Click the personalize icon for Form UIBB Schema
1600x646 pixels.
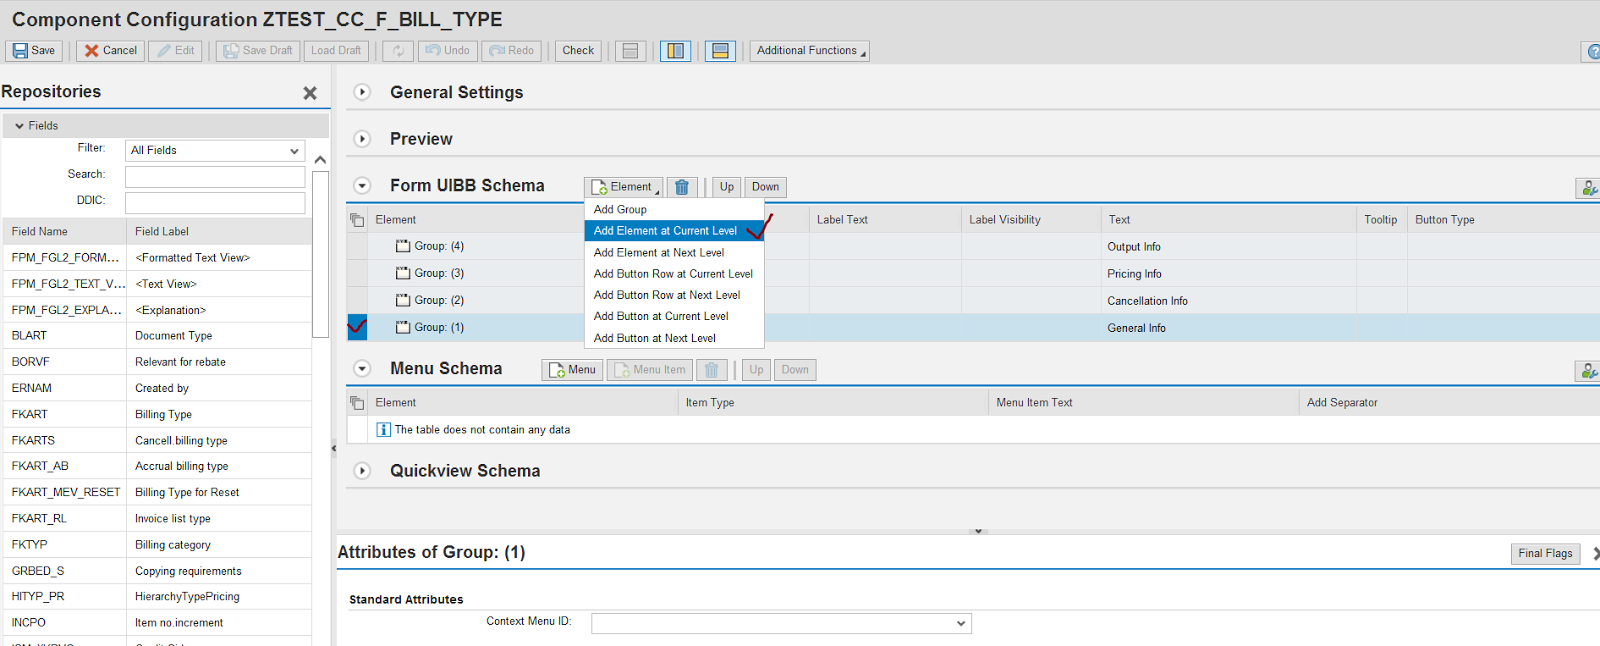pos(1588,188)
